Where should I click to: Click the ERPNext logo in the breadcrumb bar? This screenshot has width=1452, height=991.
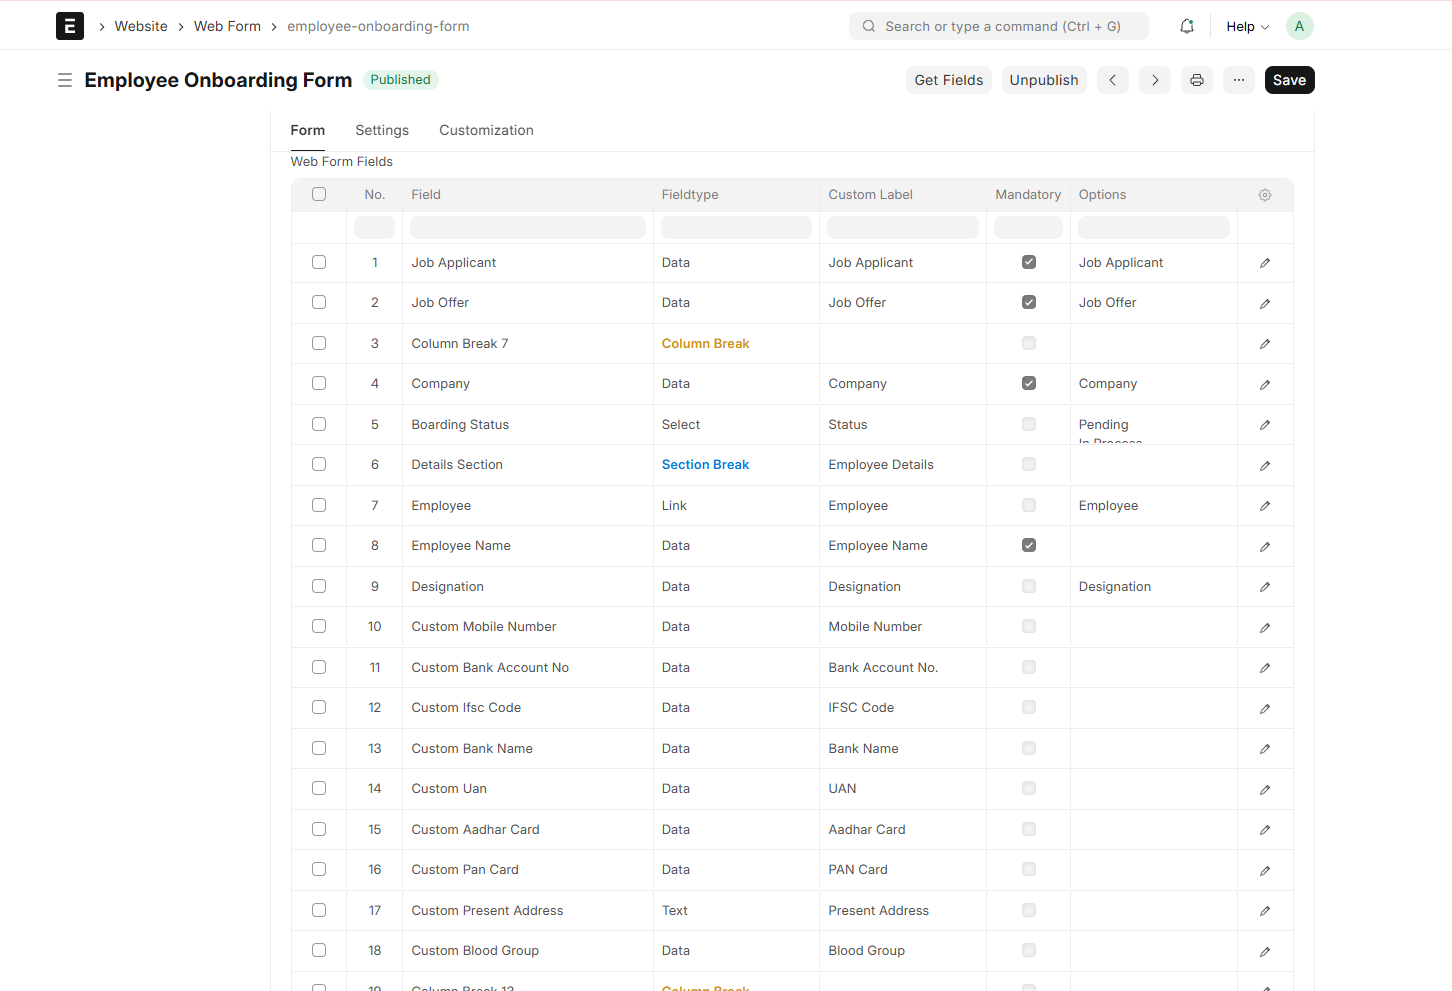coord(70,25)
